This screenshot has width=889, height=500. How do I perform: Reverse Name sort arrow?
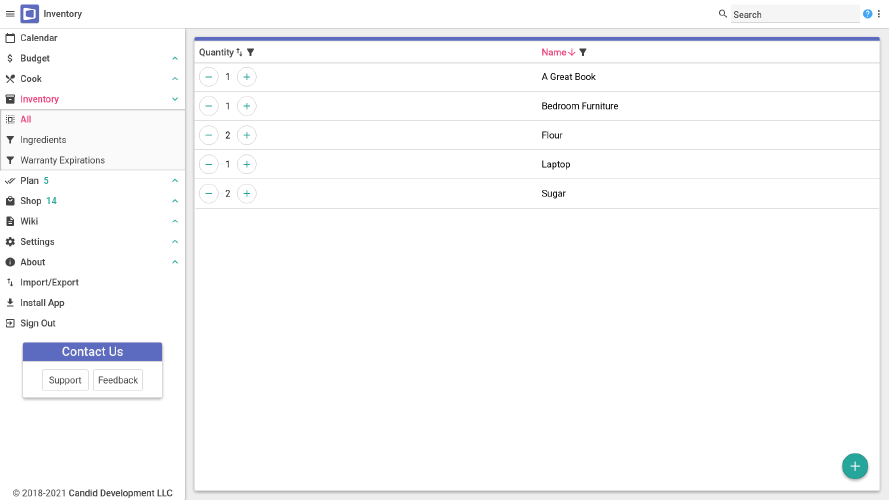(572, 52)
